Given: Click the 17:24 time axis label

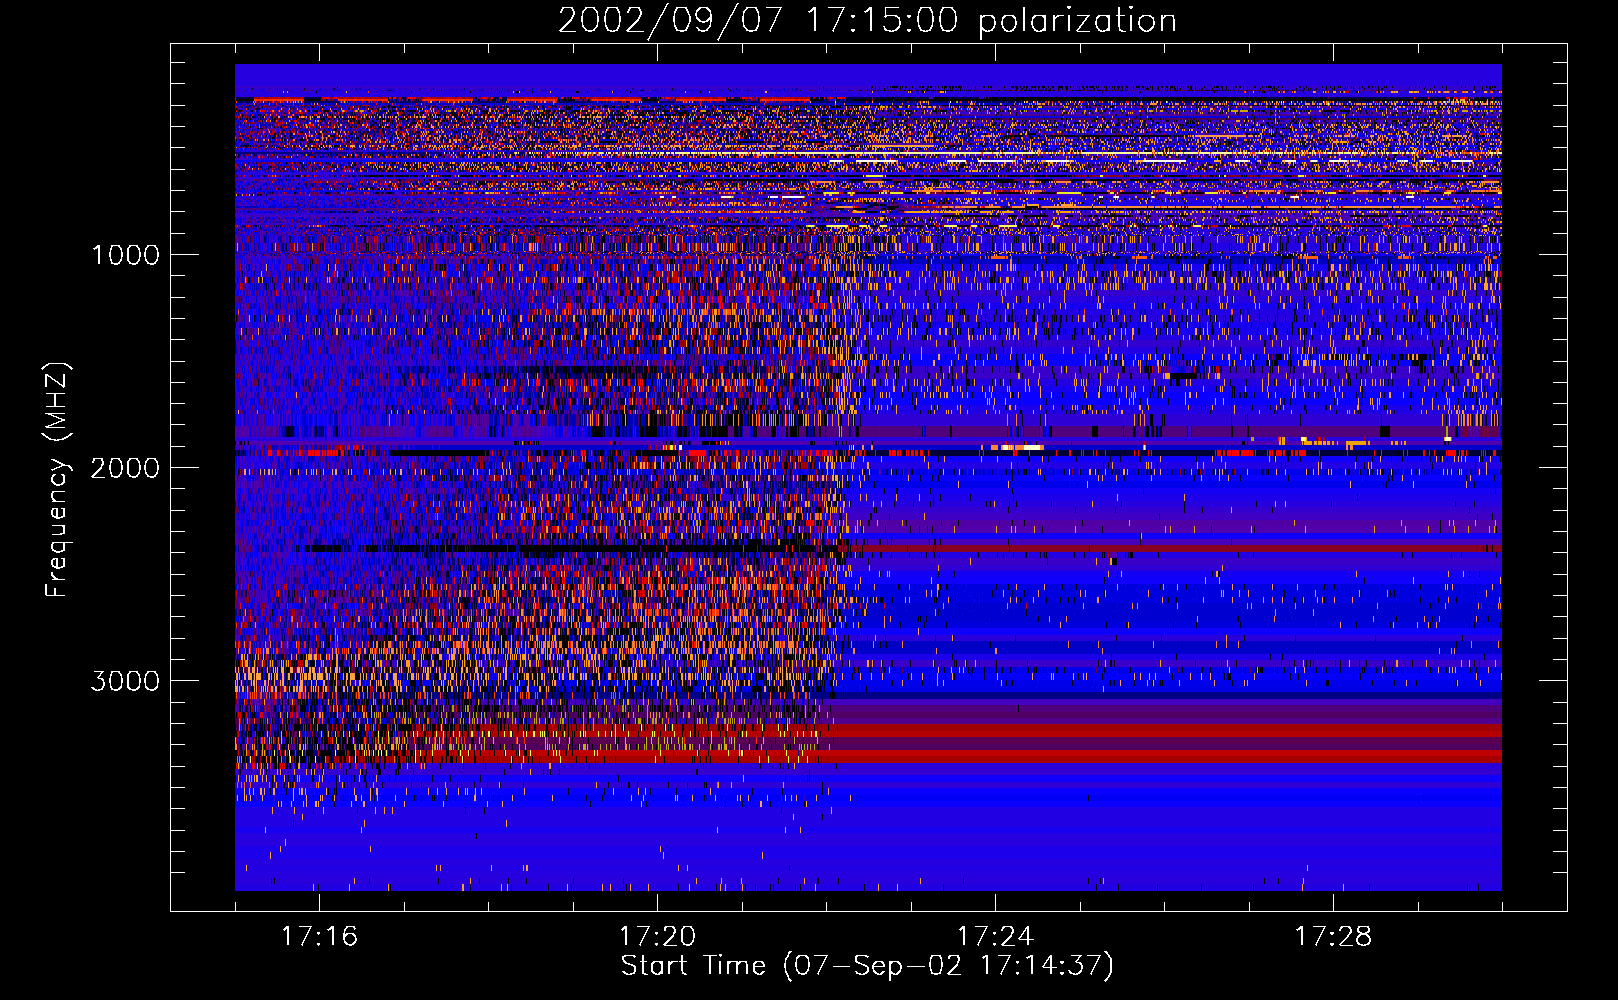Looking at the screenshot, I should coord(995,937).
